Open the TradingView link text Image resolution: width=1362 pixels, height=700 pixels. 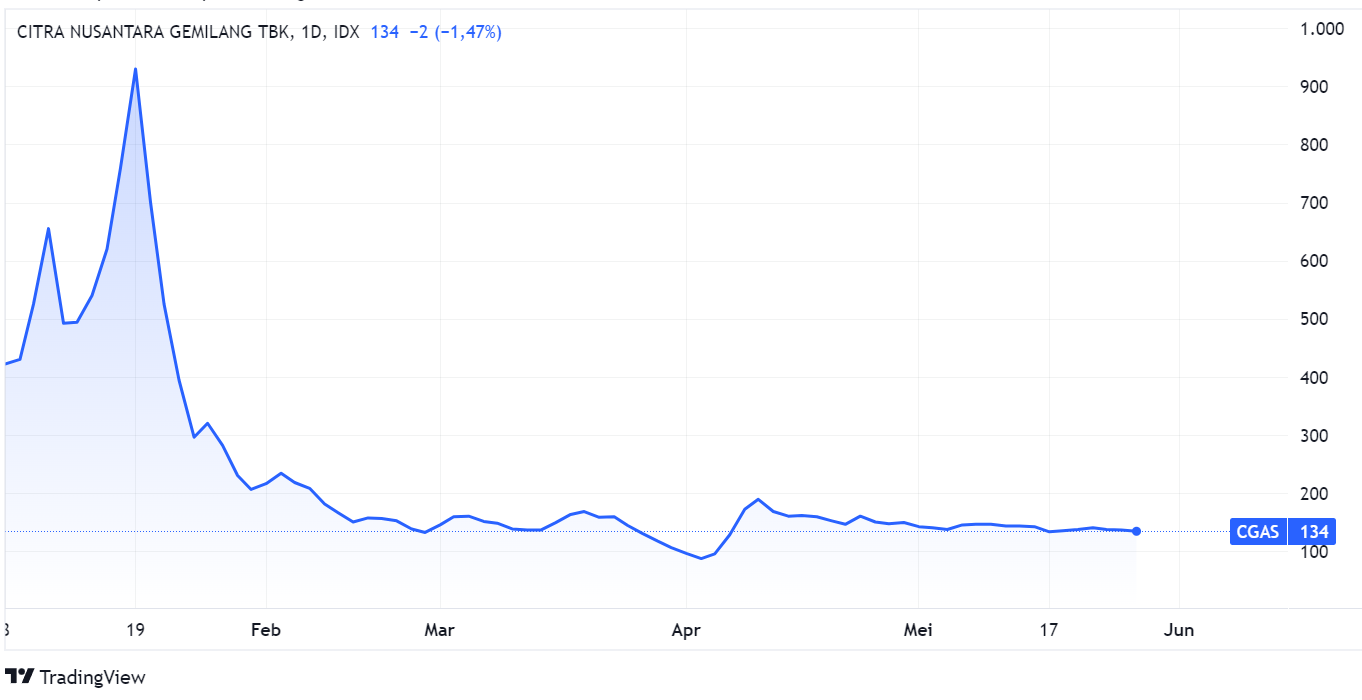pos(92,677)
